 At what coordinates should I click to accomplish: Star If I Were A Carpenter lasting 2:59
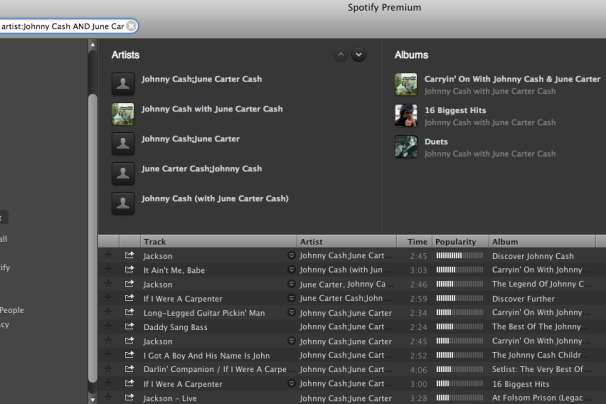[x=109, y=298]
